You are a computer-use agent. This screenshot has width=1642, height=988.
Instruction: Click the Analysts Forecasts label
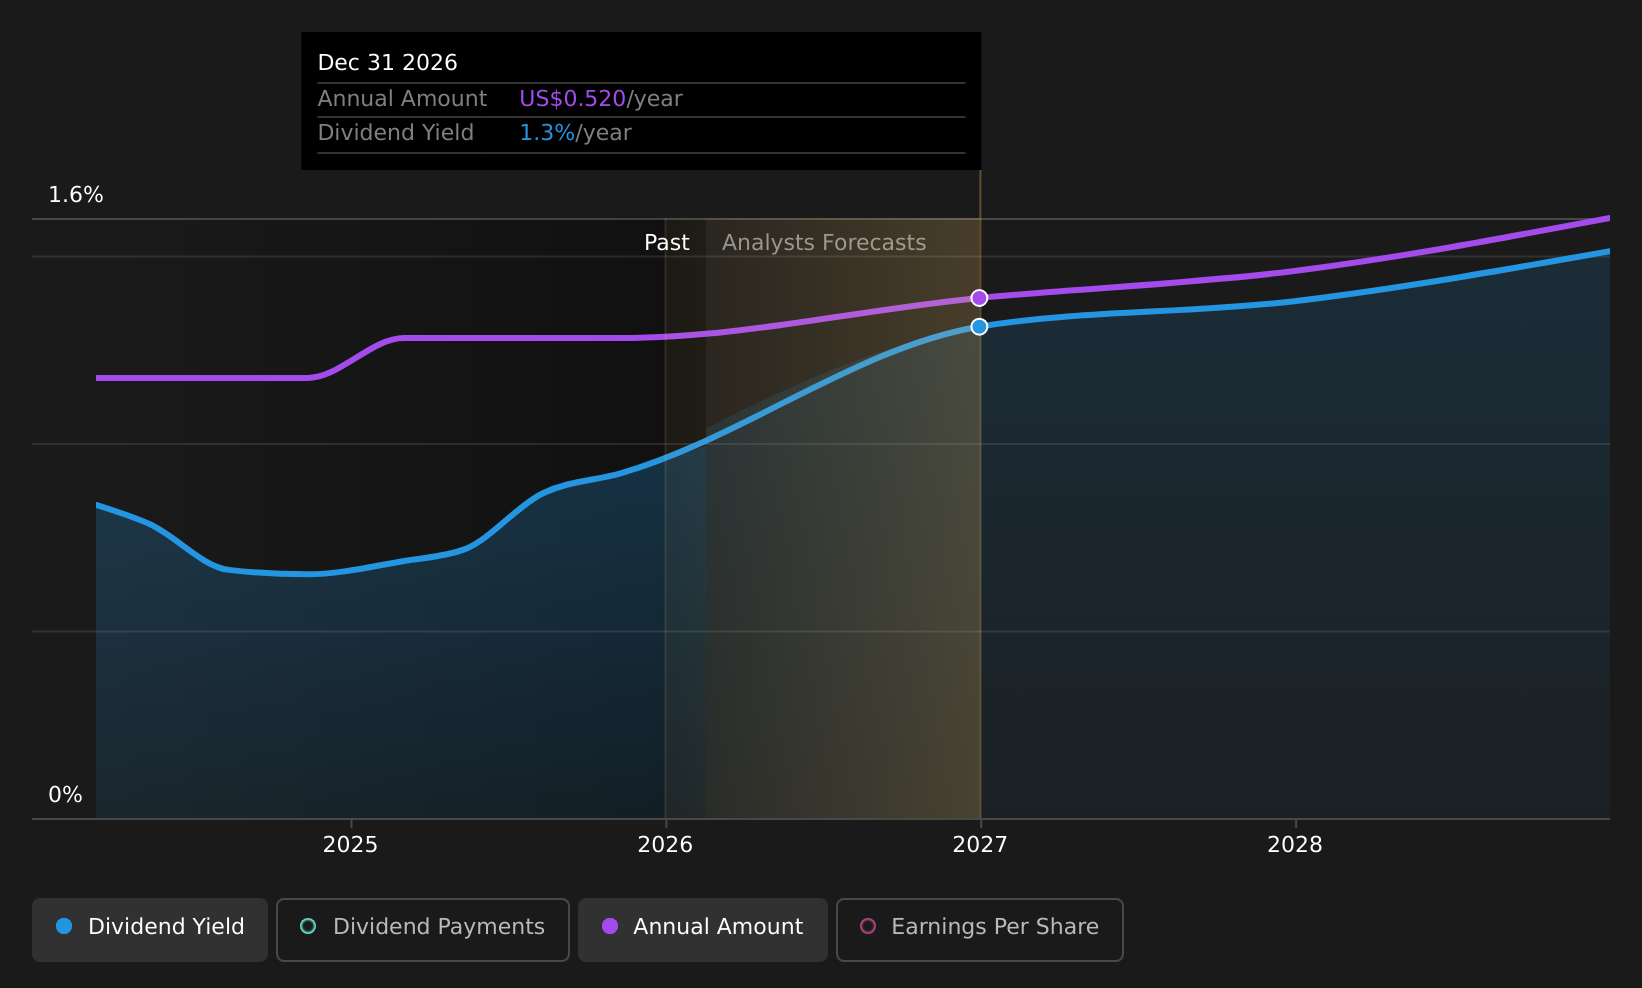click(824, 243)
